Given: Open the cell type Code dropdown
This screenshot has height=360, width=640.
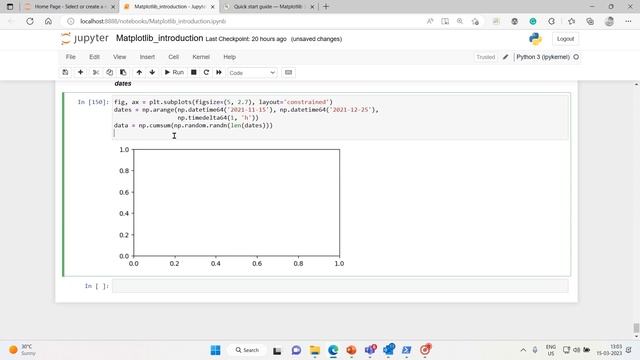Looking at the screenshot, I should click(x=252, y=73).
